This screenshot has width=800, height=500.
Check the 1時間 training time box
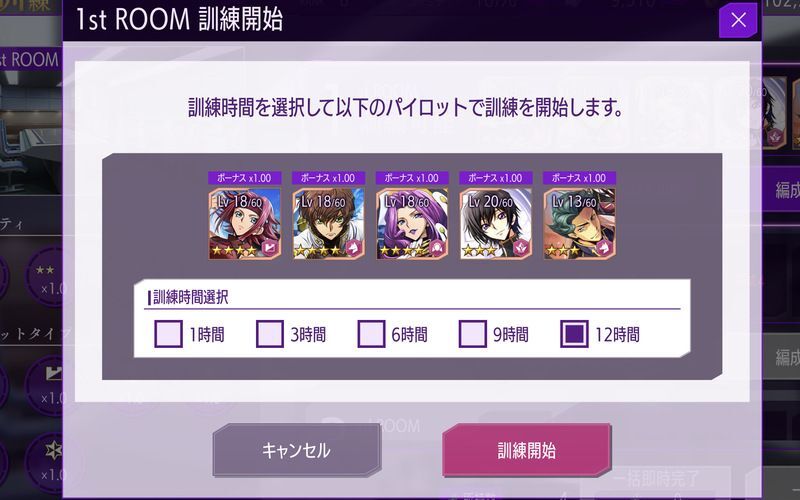pos(168,334)
